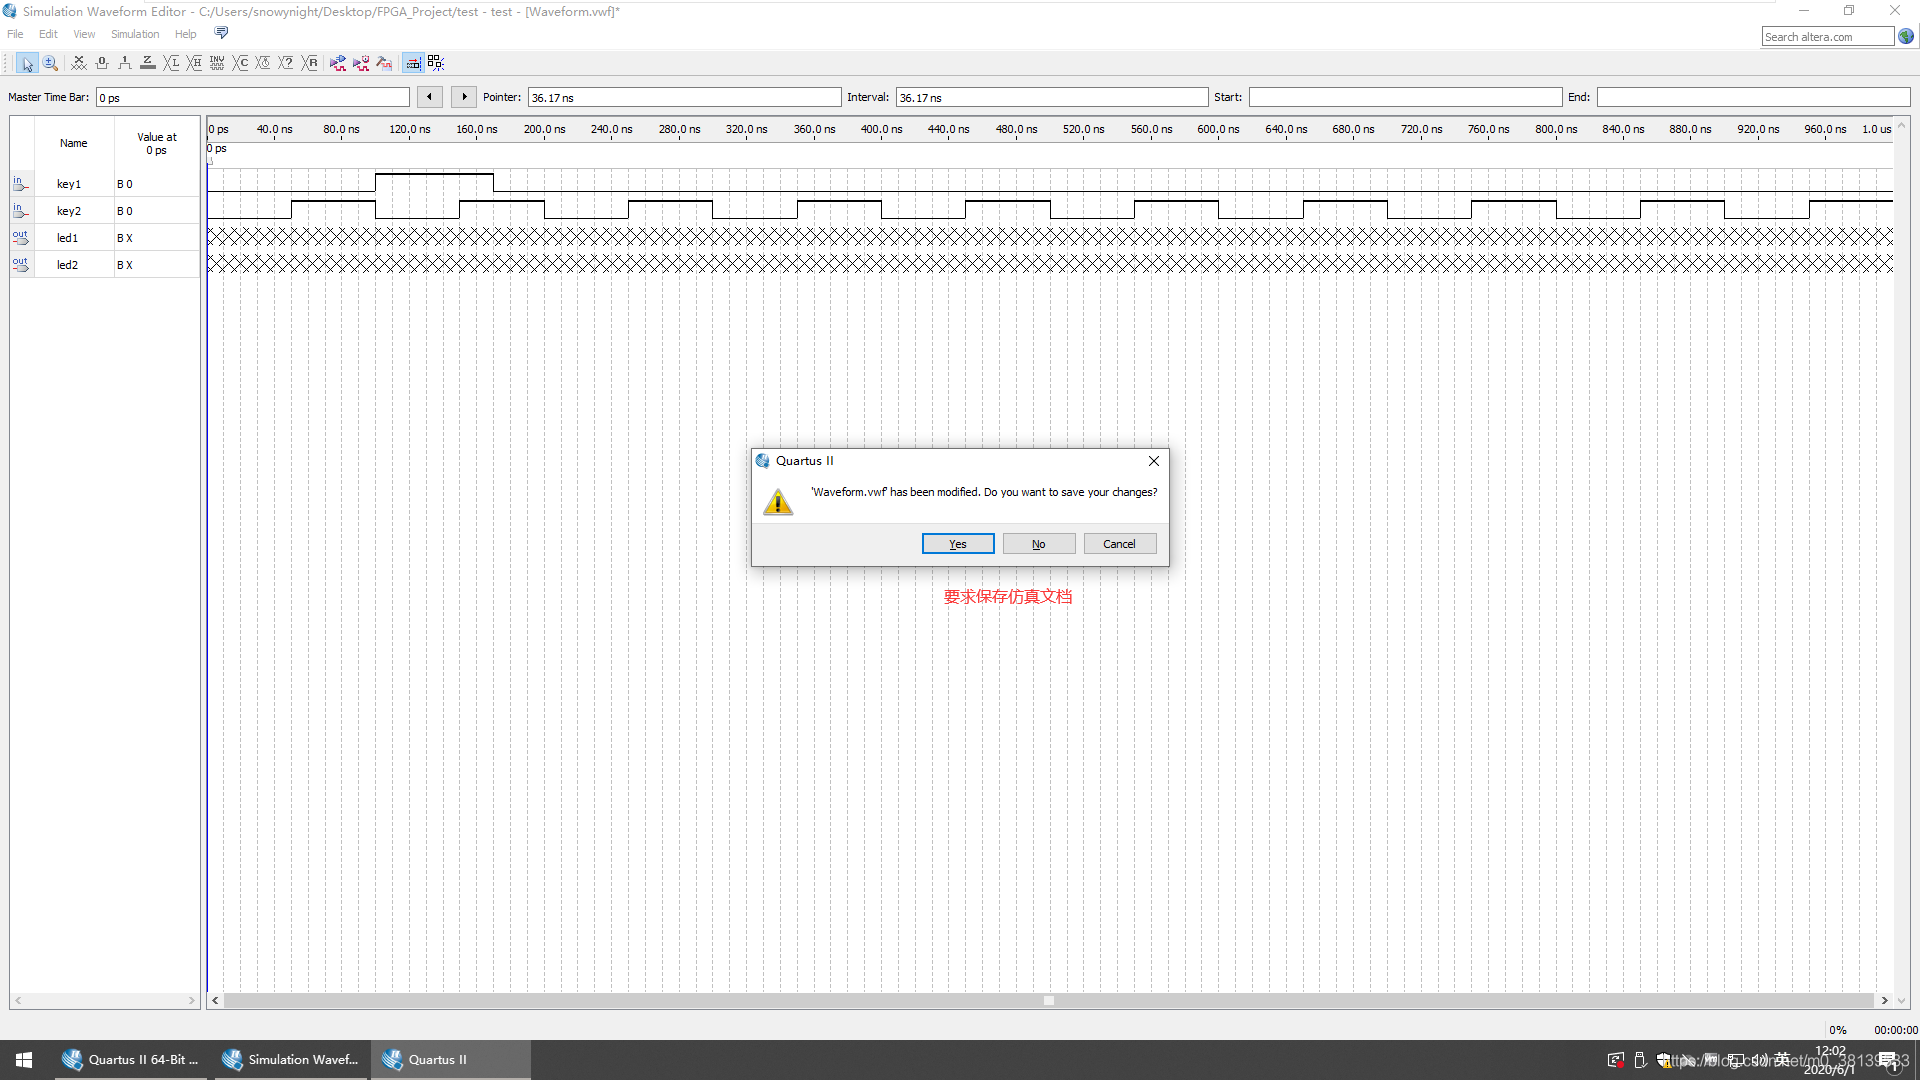The height and width of the screenshot is (1080, 1920).
Task: Select the Zoom tool in toolbar
Action: (50, 63)
